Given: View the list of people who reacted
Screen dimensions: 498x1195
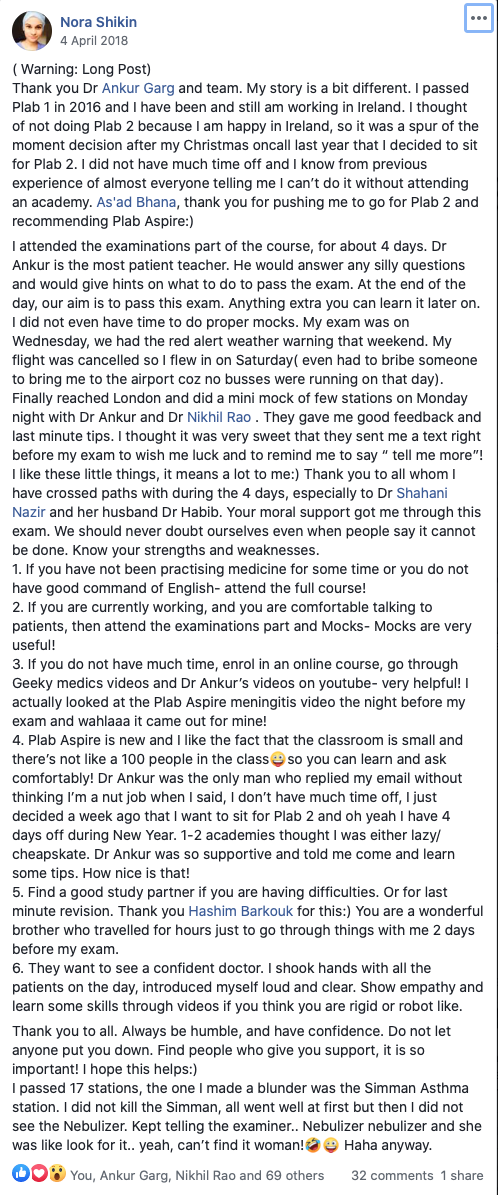Looking at the screenshot, I should [197, 1175].
